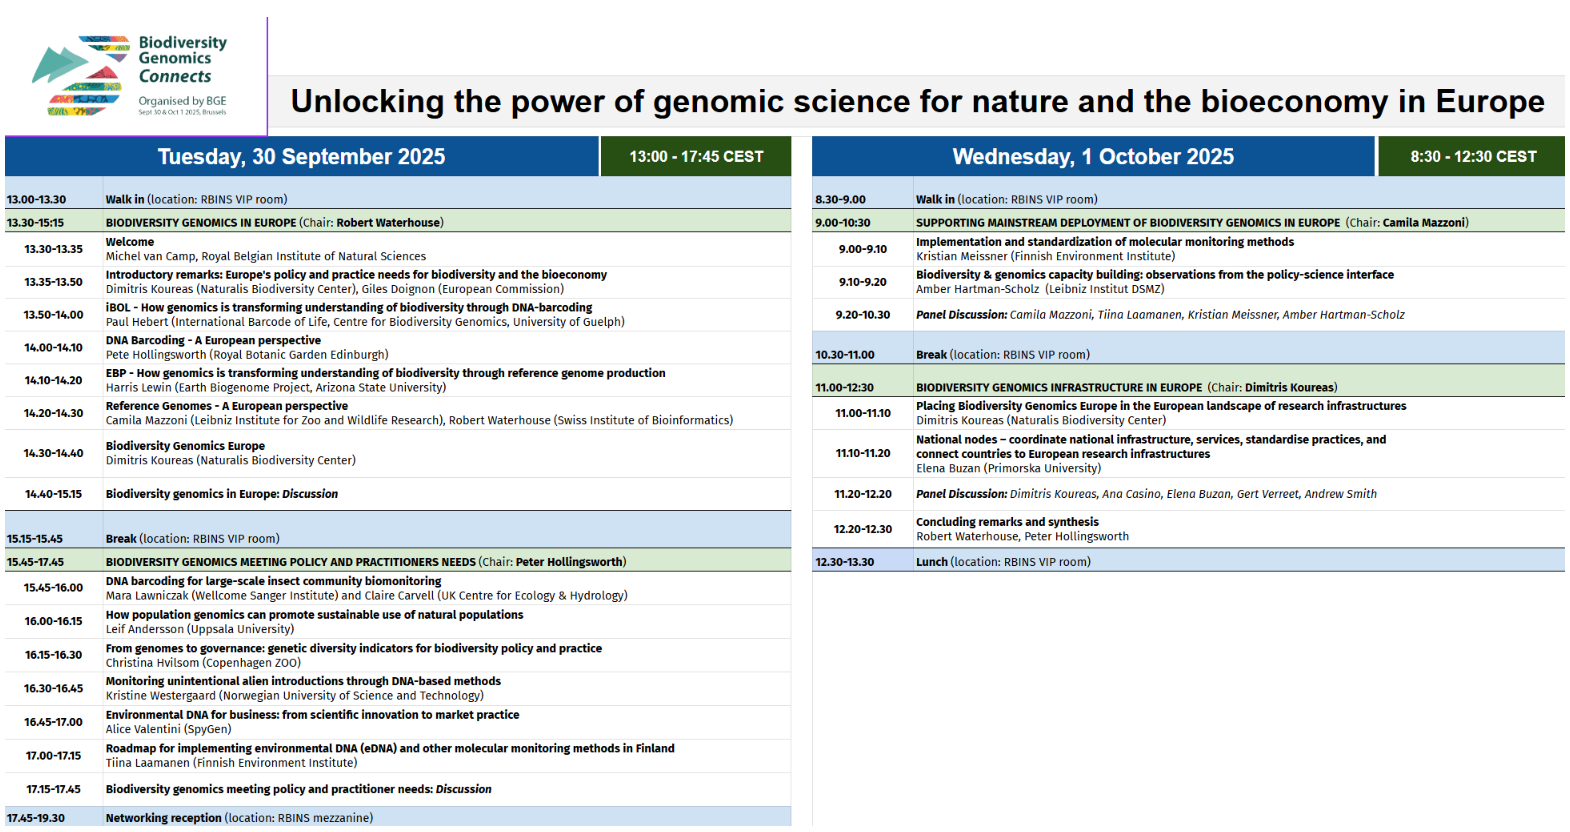Viewport: 1570px width, 832px height.
Task: Click the 8:30 - 12:30 CEST time box
Action: point(1472,157)
